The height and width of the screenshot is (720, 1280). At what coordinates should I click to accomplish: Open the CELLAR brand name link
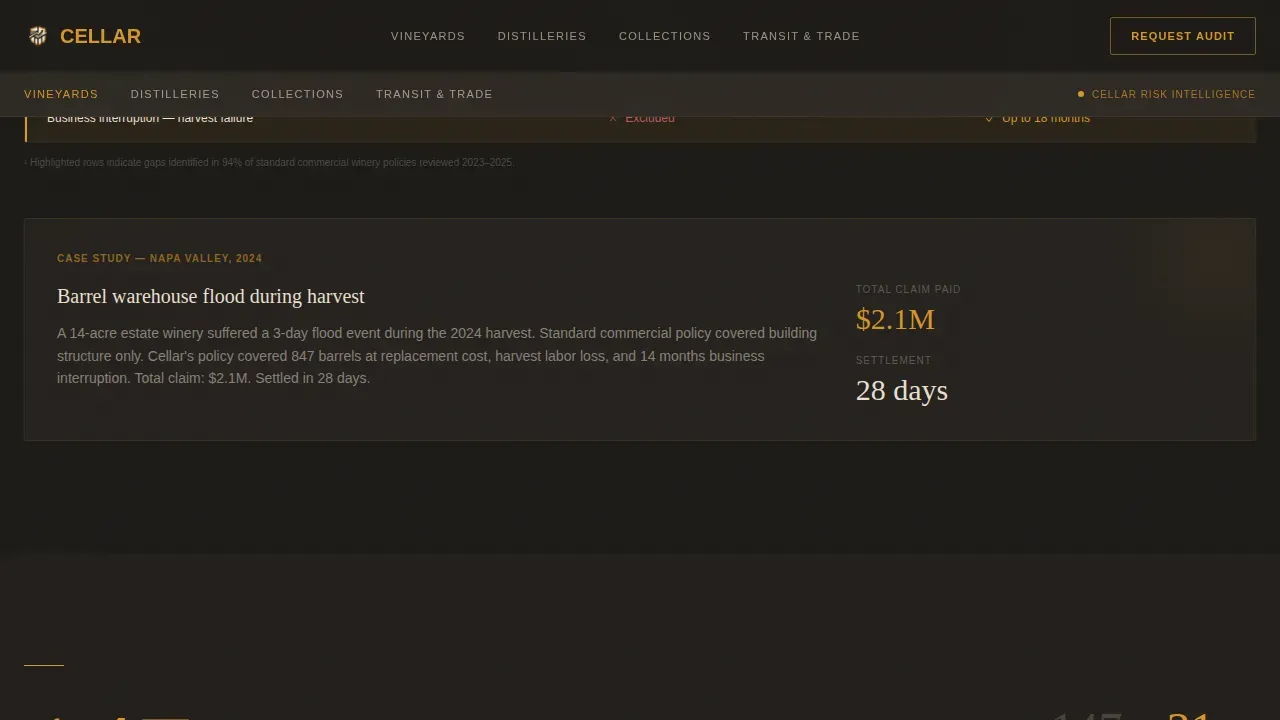tap(100, 36)
